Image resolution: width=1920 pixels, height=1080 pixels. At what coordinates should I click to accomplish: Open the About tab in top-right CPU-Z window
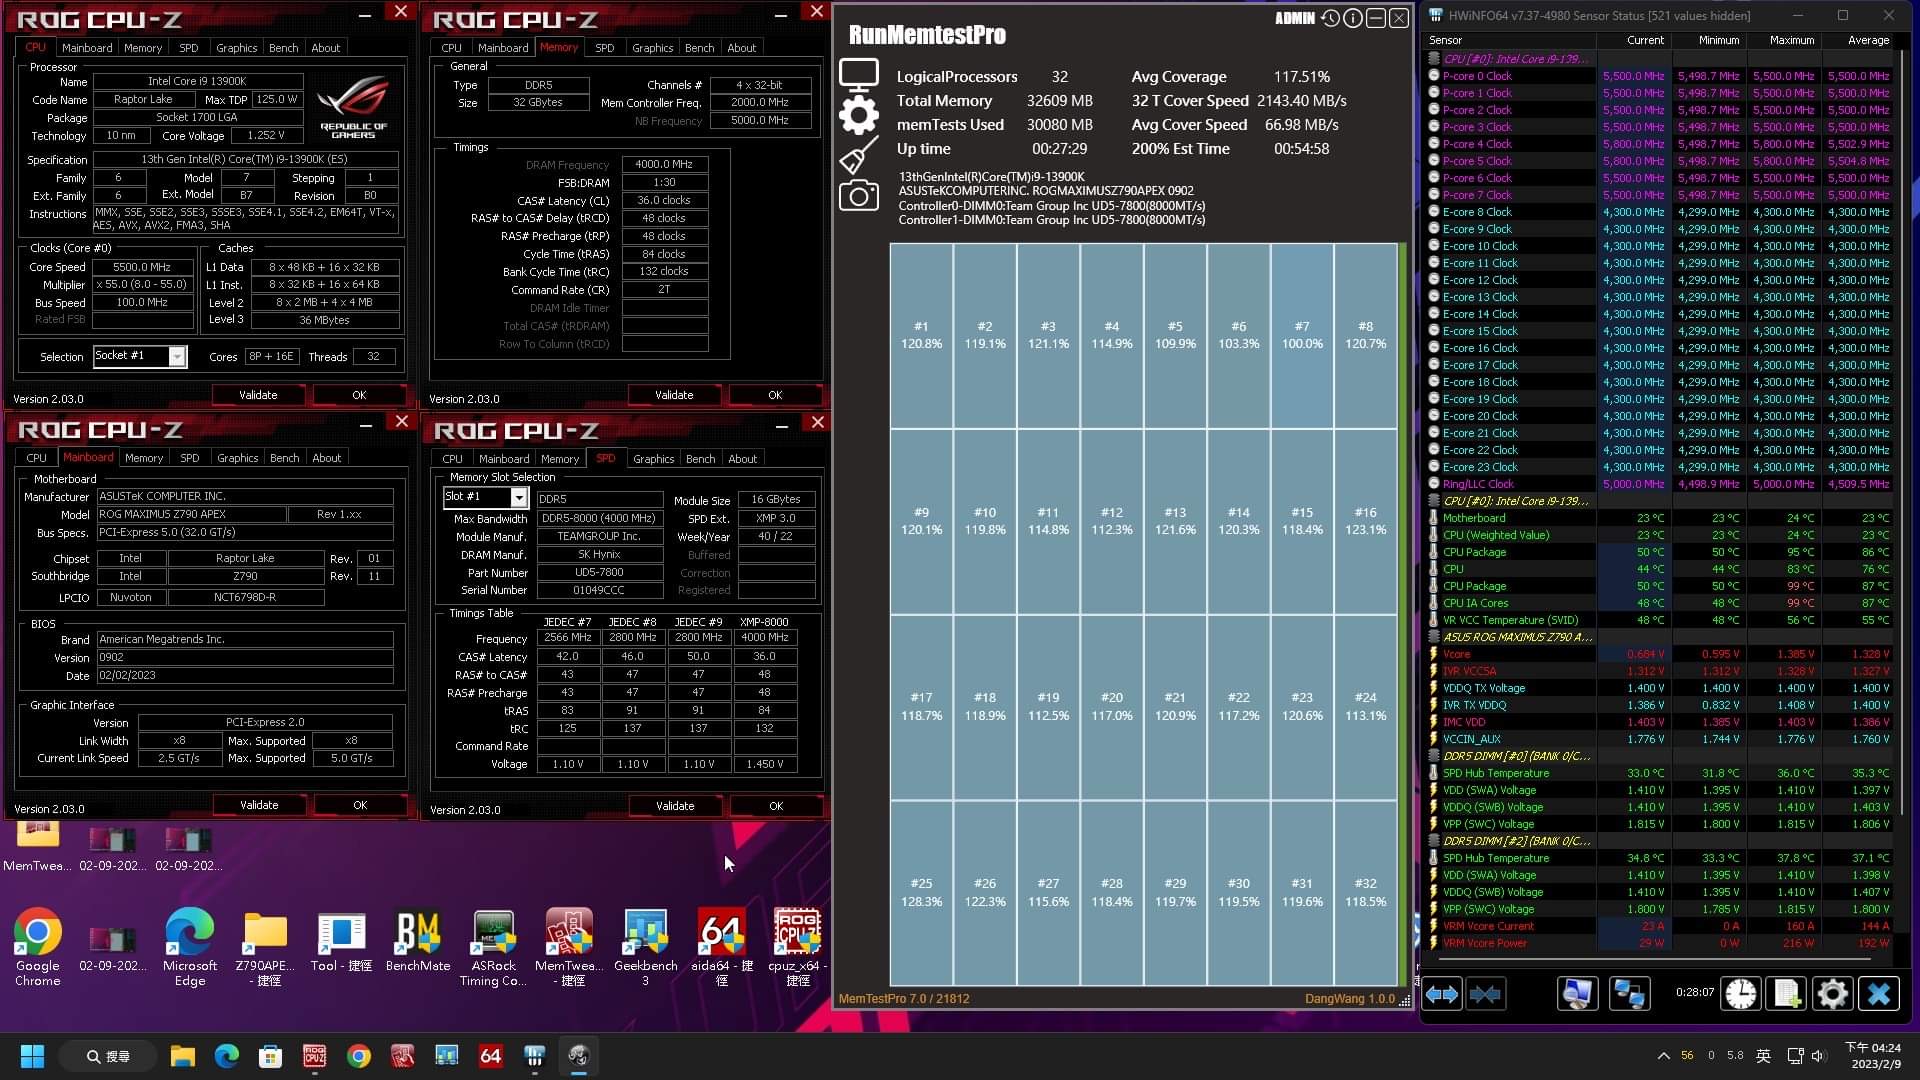pyautogui.click(x=742, y=47)
